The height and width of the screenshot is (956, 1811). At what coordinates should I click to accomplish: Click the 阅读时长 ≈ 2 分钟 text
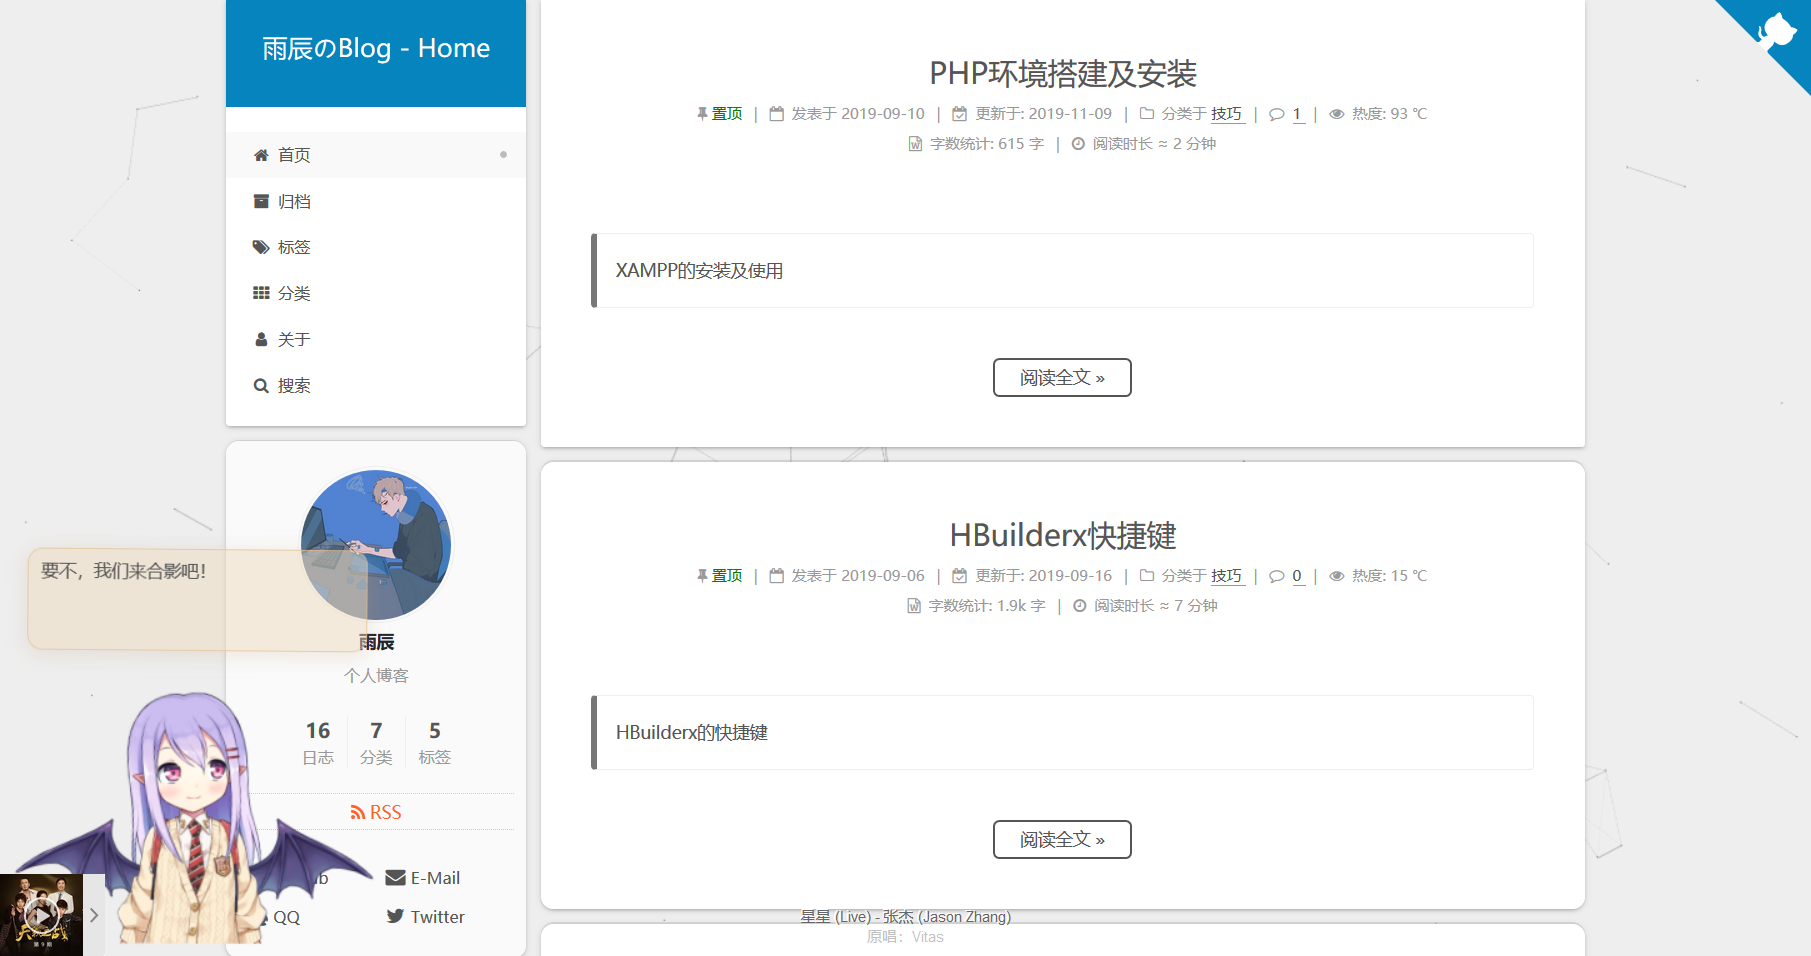point(1154,144)
